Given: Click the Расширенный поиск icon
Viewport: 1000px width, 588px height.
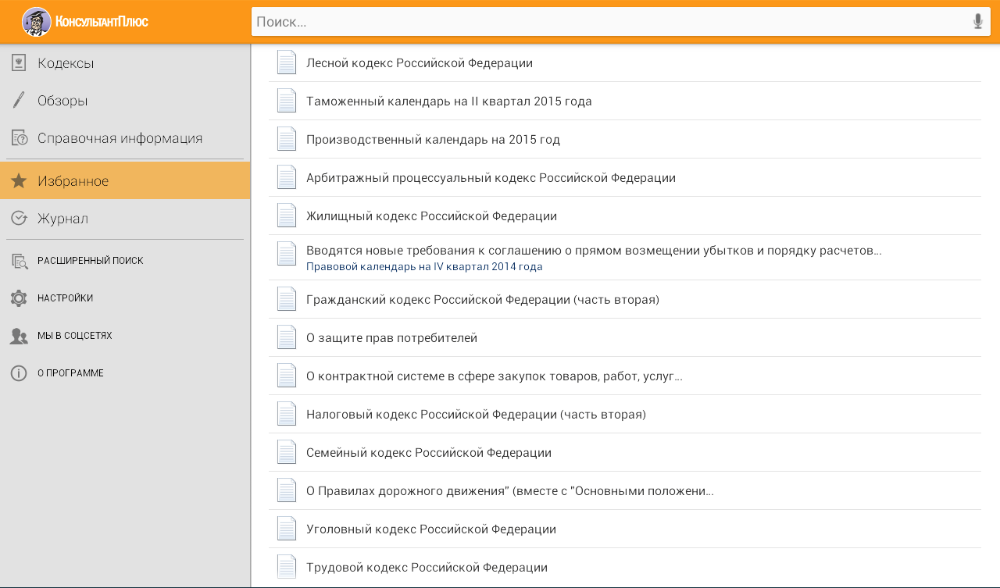Looking at the screenshot, I should [x=18, y=261].
